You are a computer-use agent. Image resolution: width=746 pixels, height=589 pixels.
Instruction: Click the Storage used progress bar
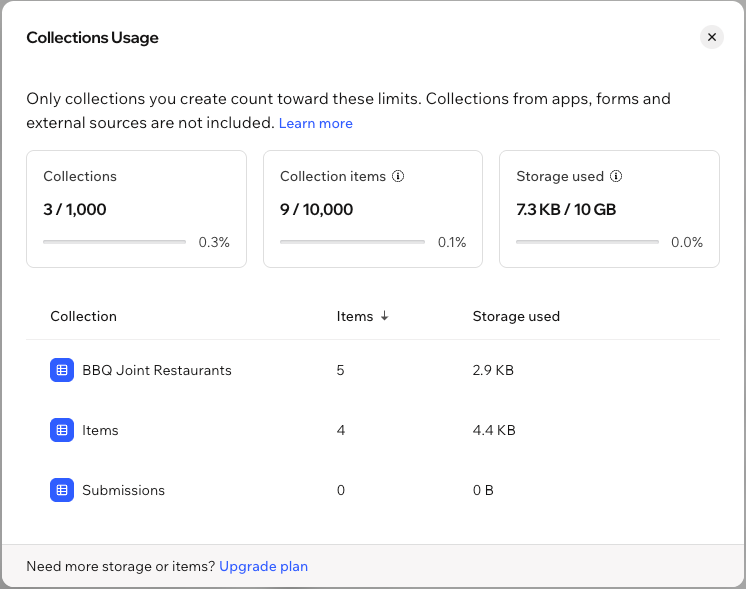point(587,242)
